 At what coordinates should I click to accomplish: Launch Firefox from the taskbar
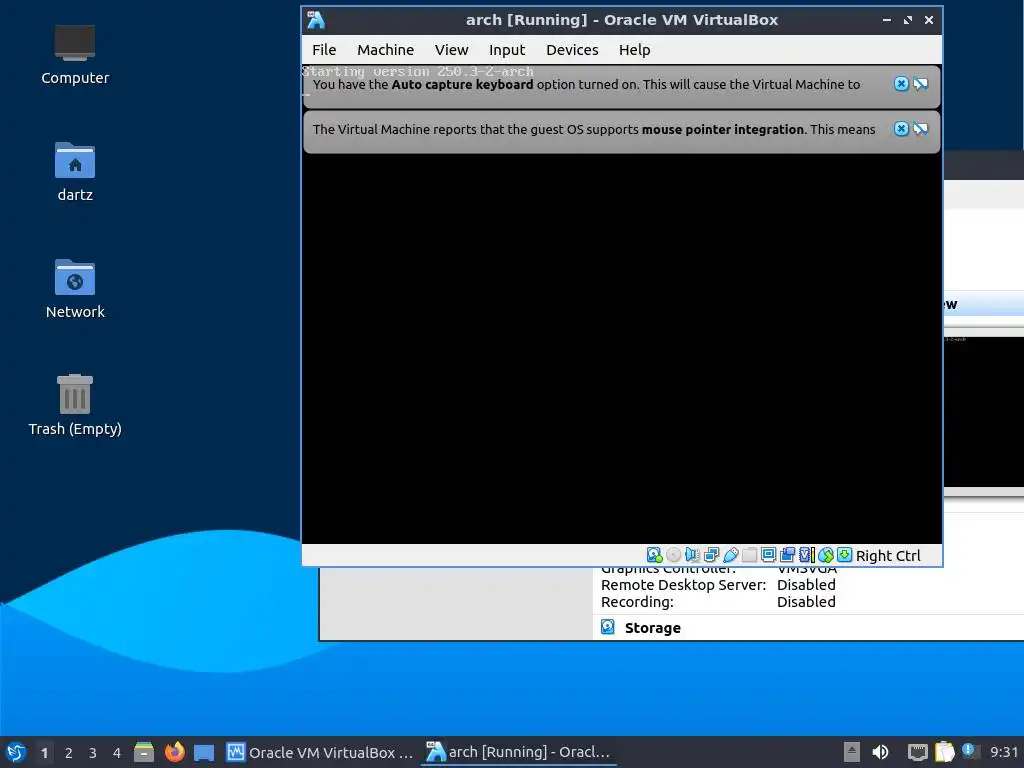point(174,752)
